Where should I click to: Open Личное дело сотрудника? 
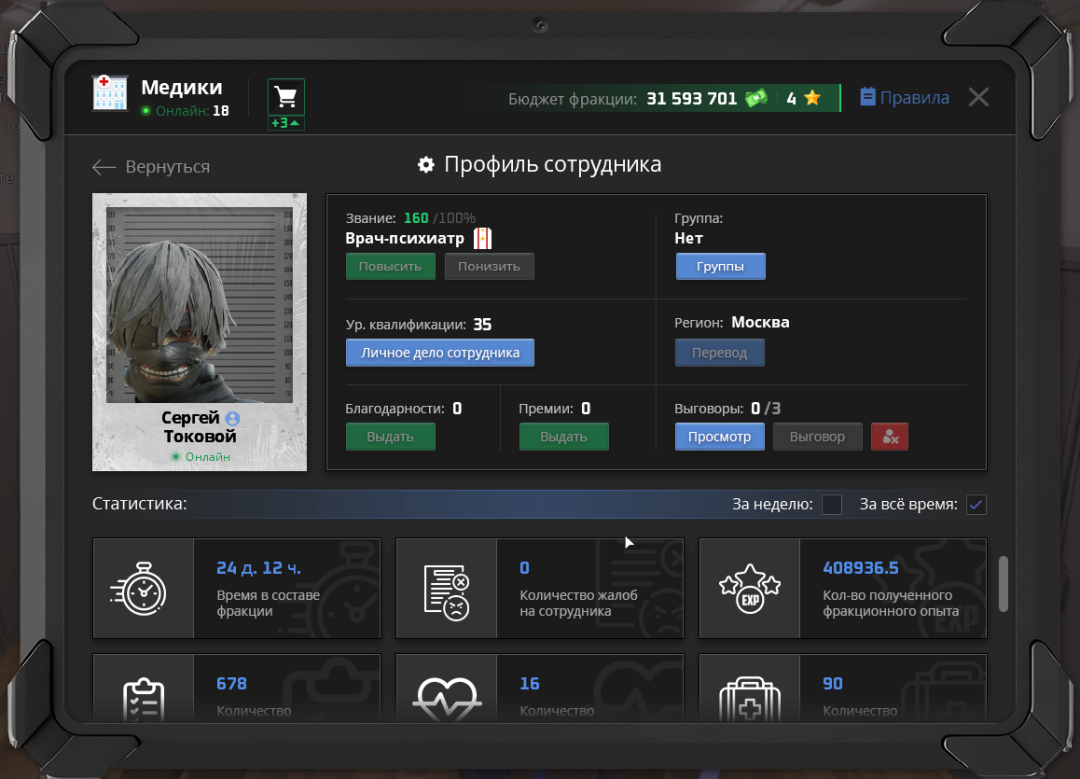pos(440,353)
